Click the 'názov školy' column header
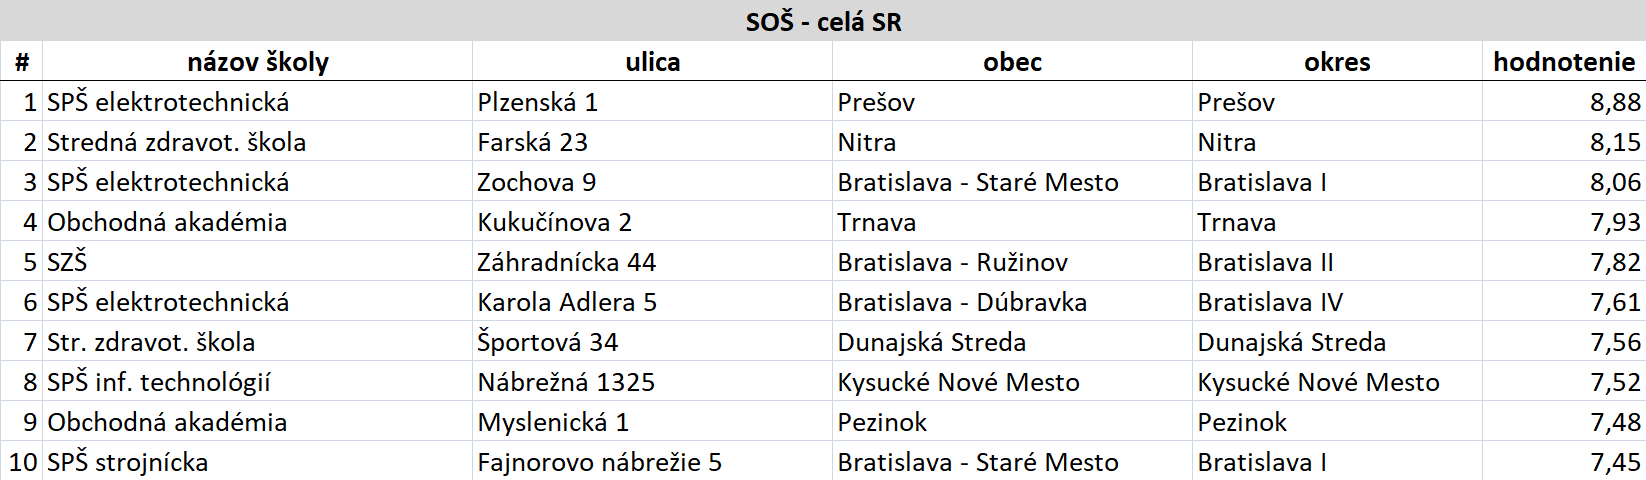 257,61
